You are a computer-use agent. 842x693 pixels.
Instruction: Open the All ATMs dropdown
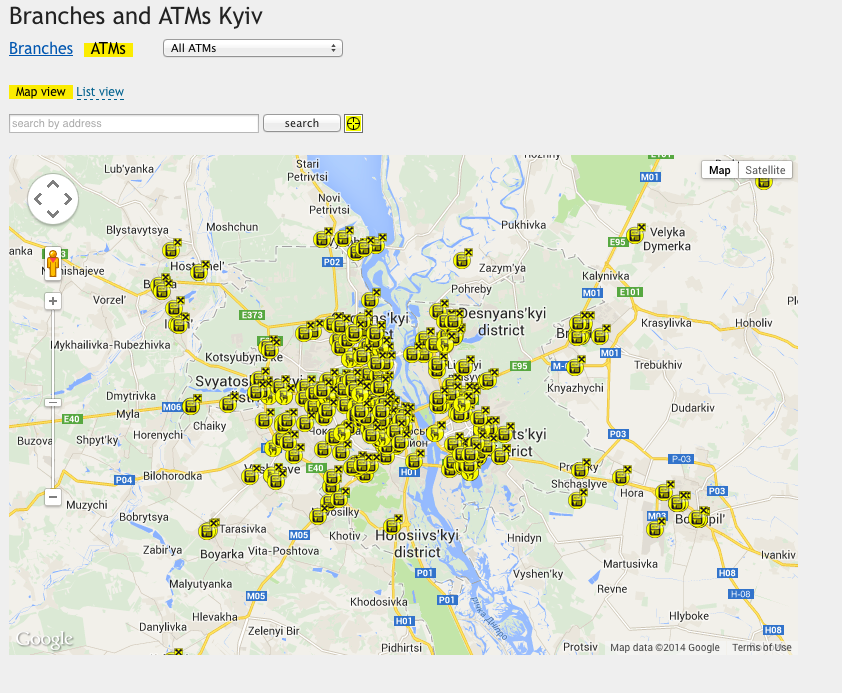tap(253, 48)
